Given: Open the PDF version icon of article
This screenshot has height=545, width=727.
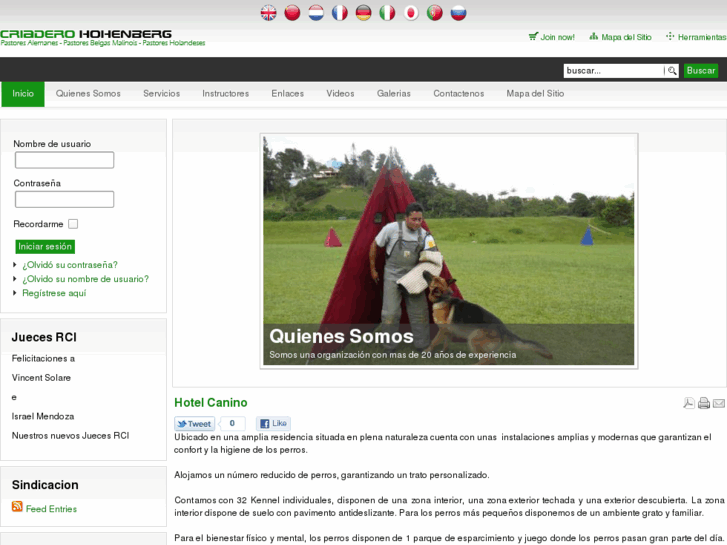Looking at the screenshot, I should [689, 403].
